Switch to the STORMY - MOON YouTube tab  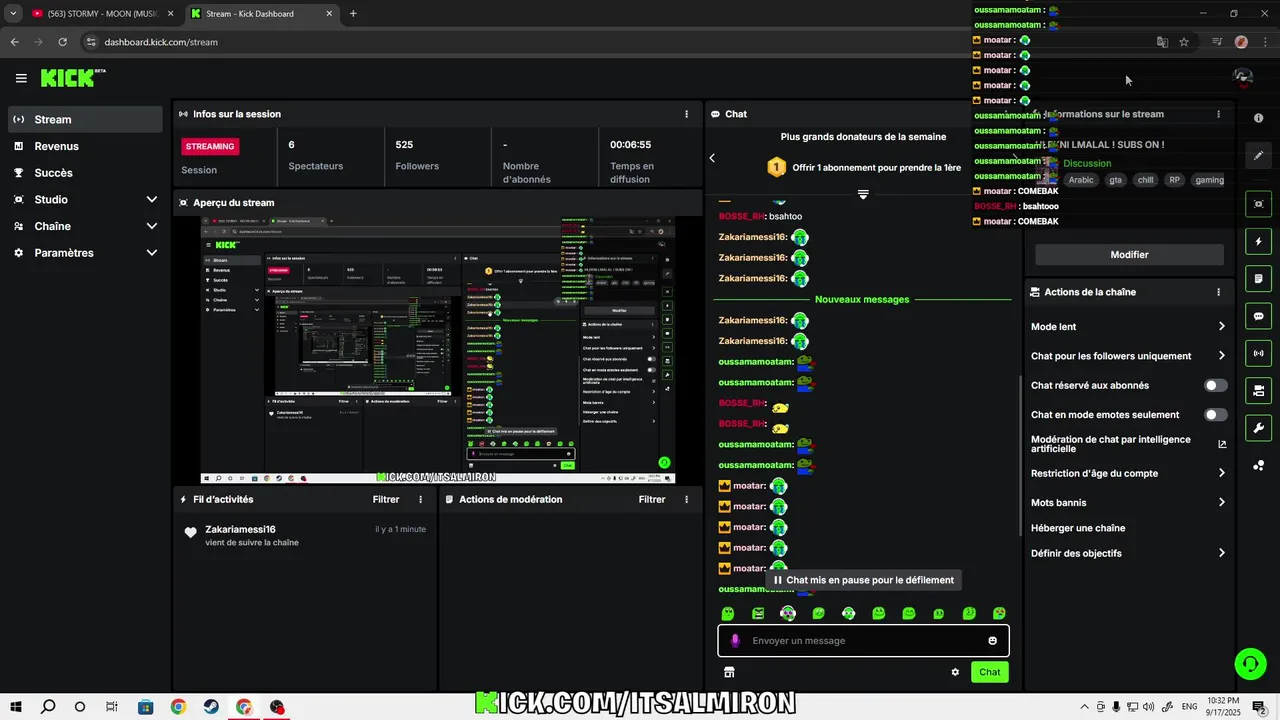coord(100,14)
